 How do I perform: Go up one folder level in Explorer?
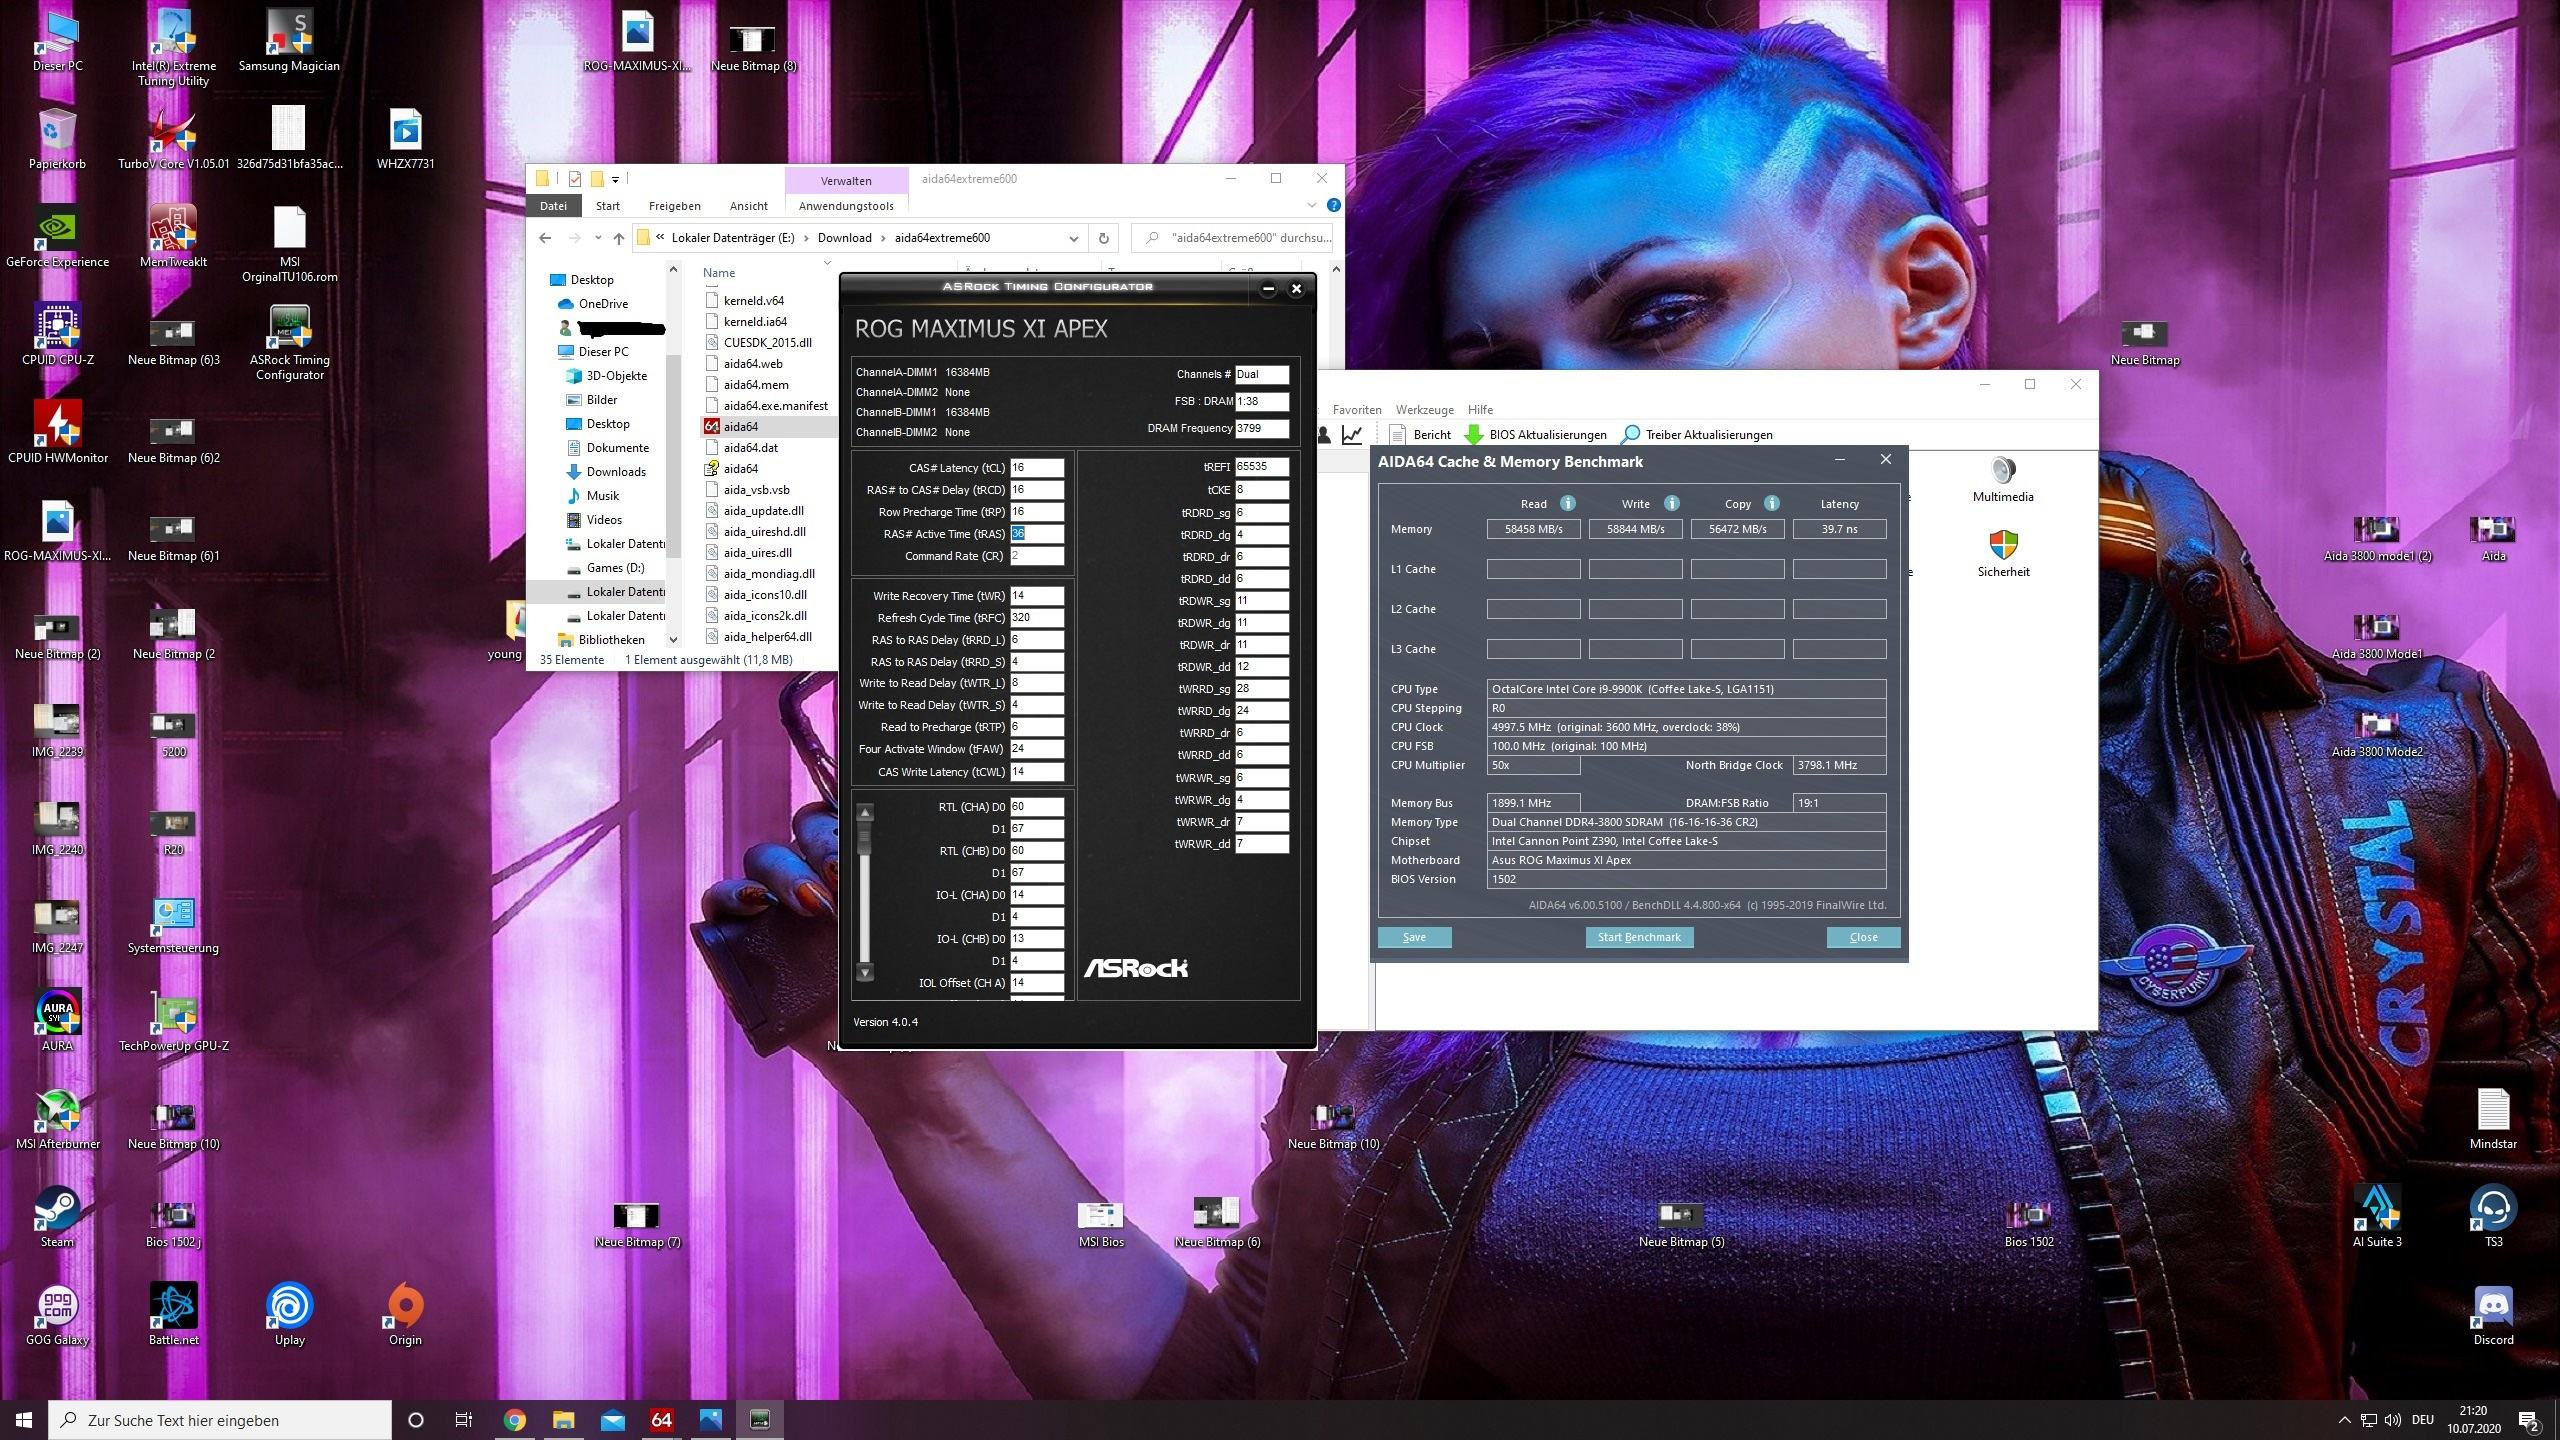pos(619,238)
